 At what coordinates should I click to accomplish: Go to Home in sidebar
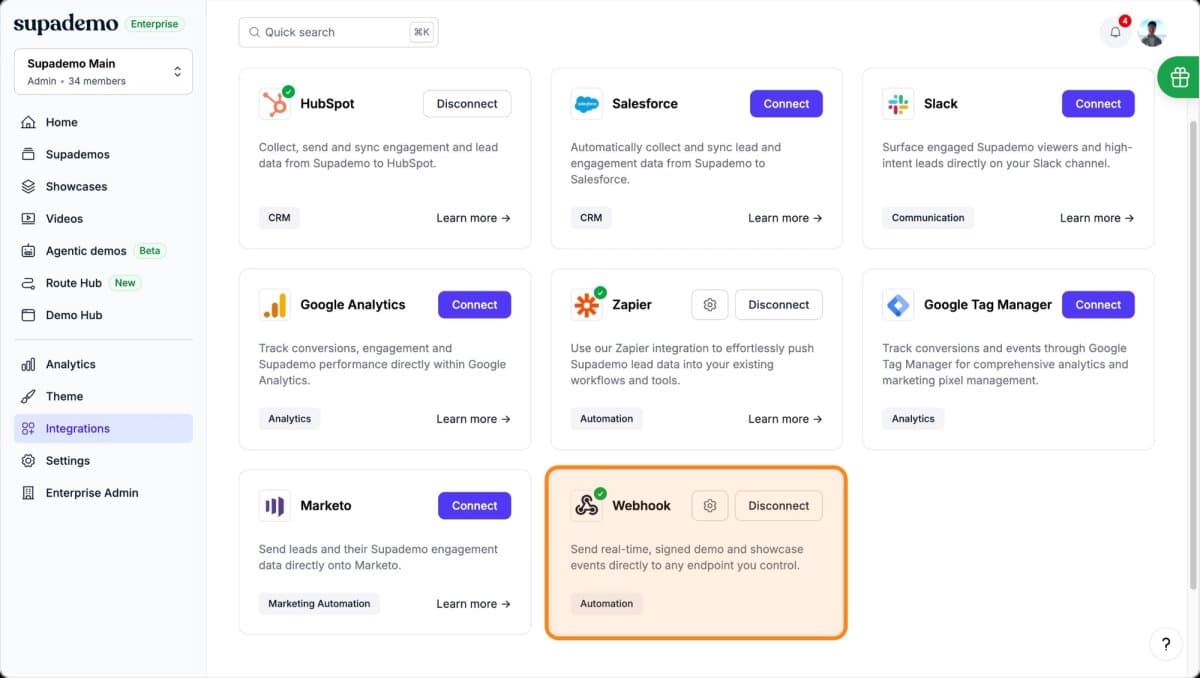[104, 122]
